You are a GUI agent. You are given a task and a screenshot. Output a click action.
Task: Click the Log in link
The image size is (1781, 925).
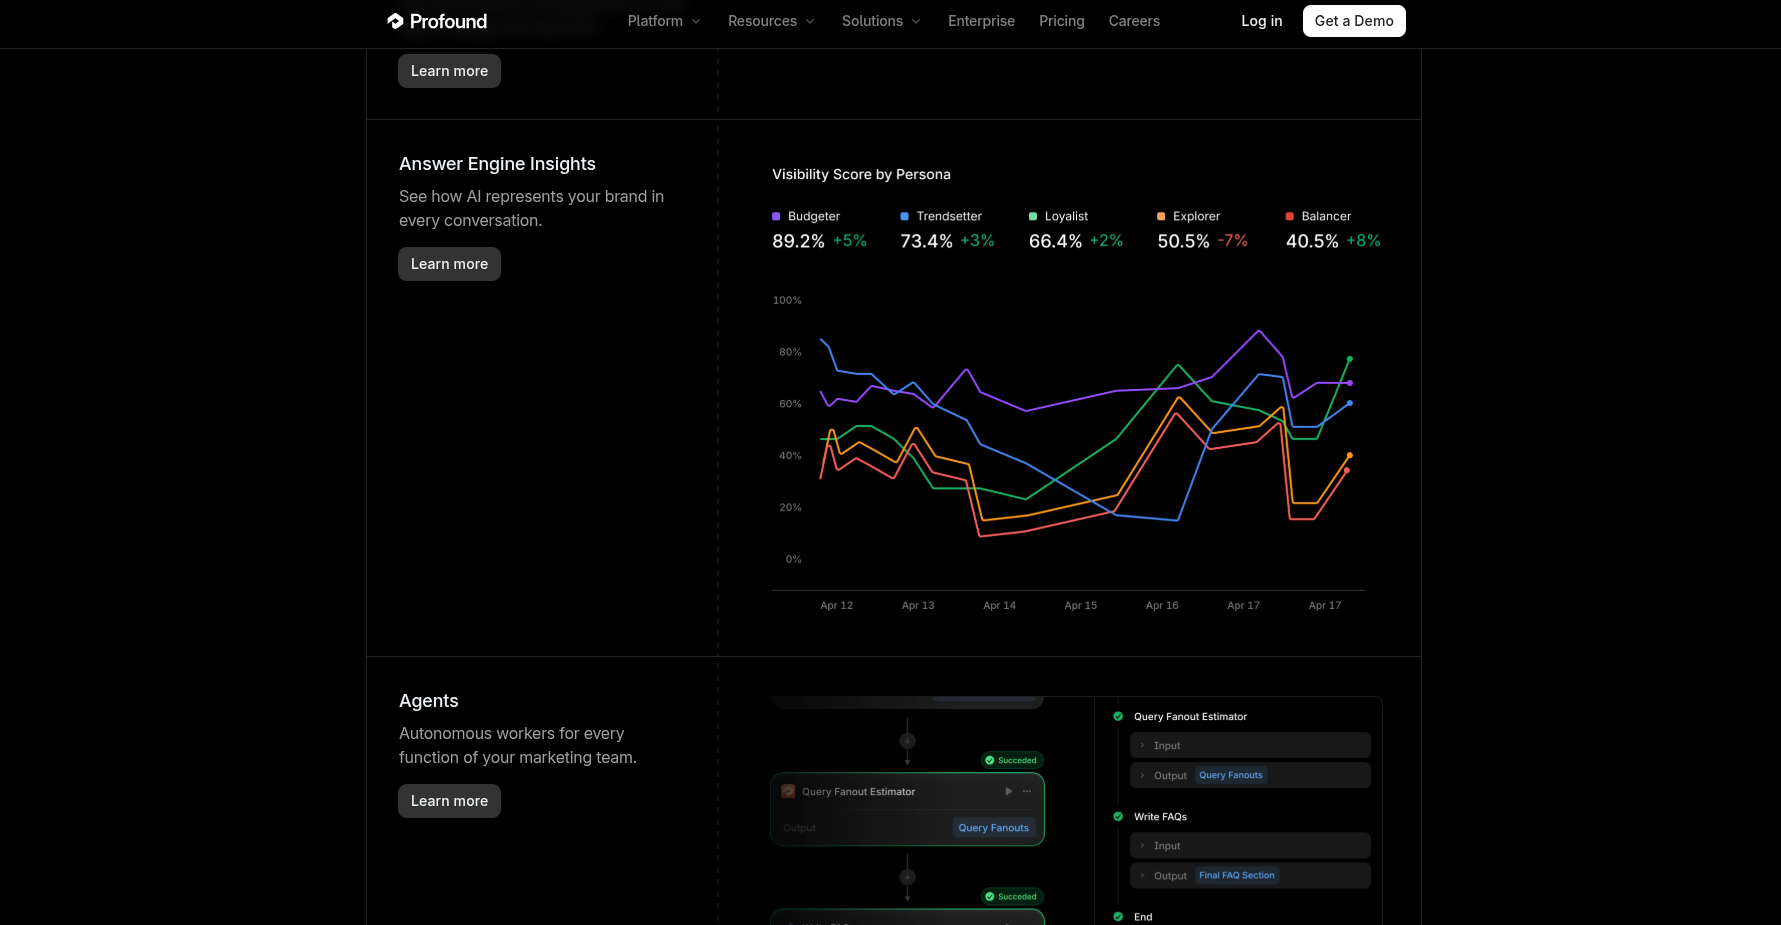1261,21
